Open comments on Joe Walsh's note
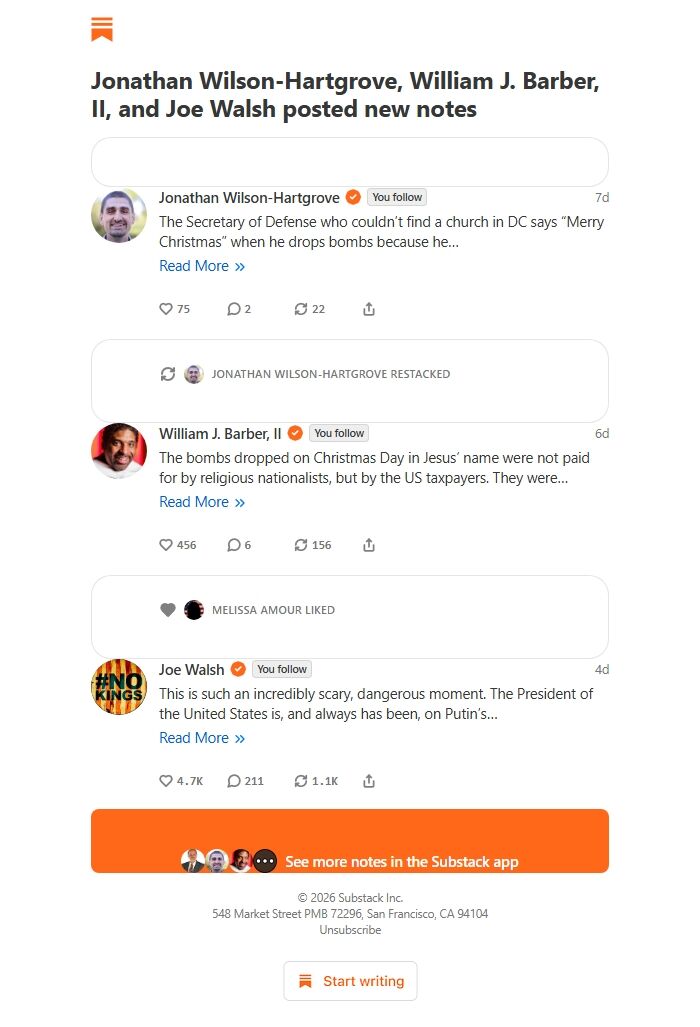This screenshot has width=700, height=1027. click(231, 781)
